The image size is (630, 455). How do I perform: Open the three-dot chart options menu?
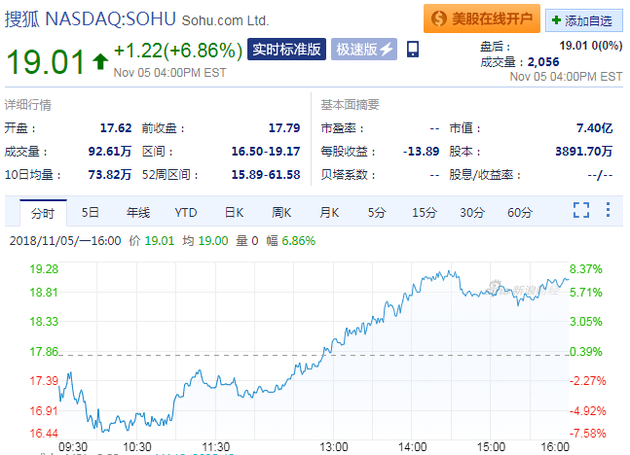point(608,210)
